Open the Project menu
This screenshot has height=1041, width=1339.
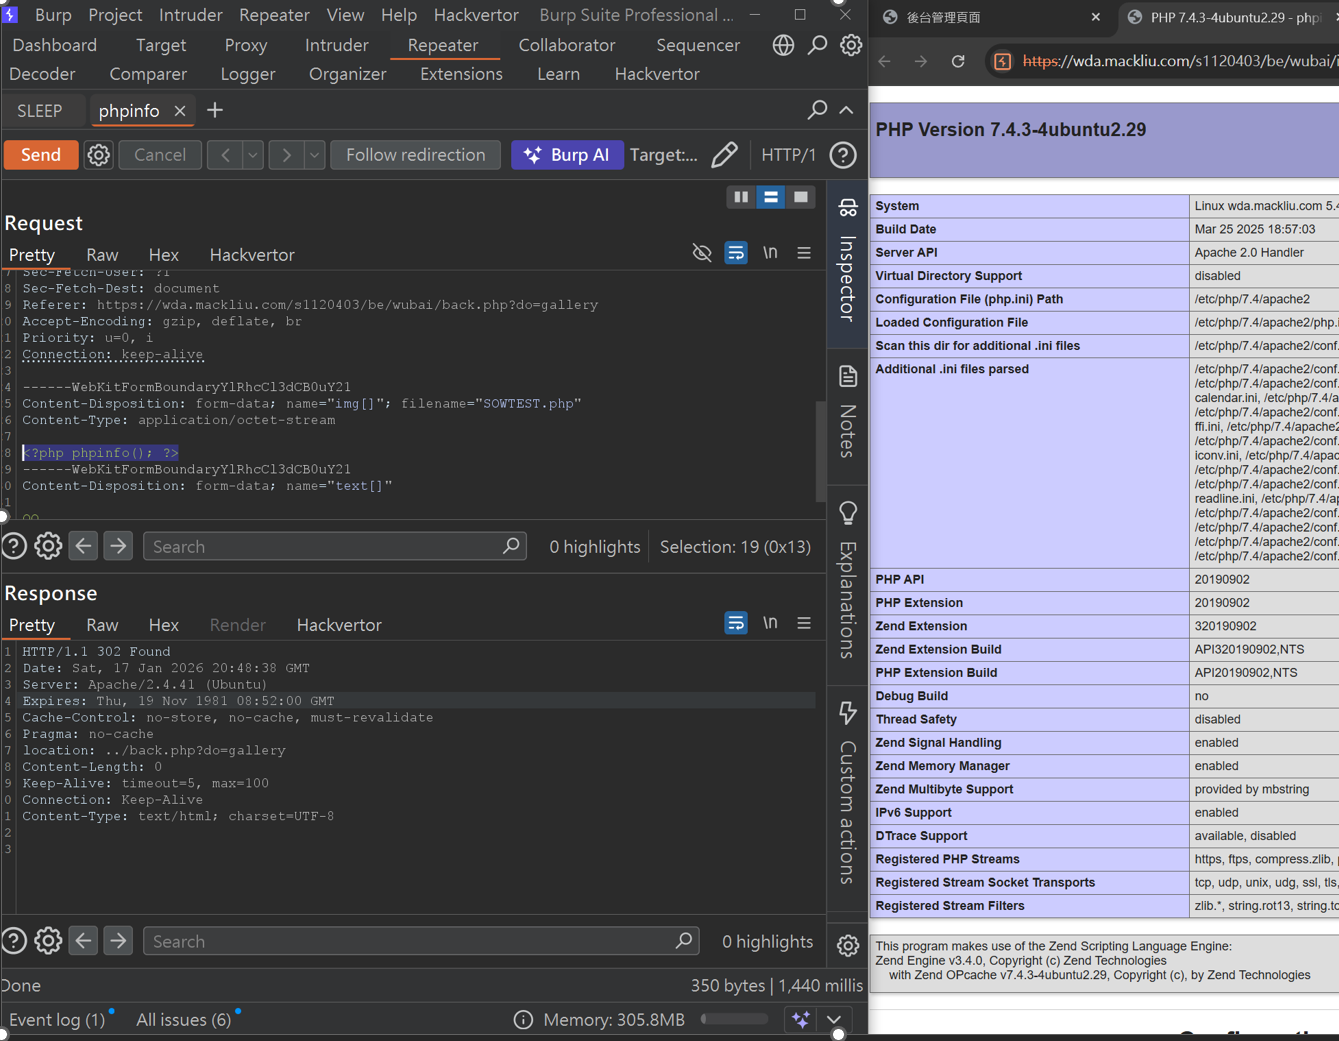[115, 15]
